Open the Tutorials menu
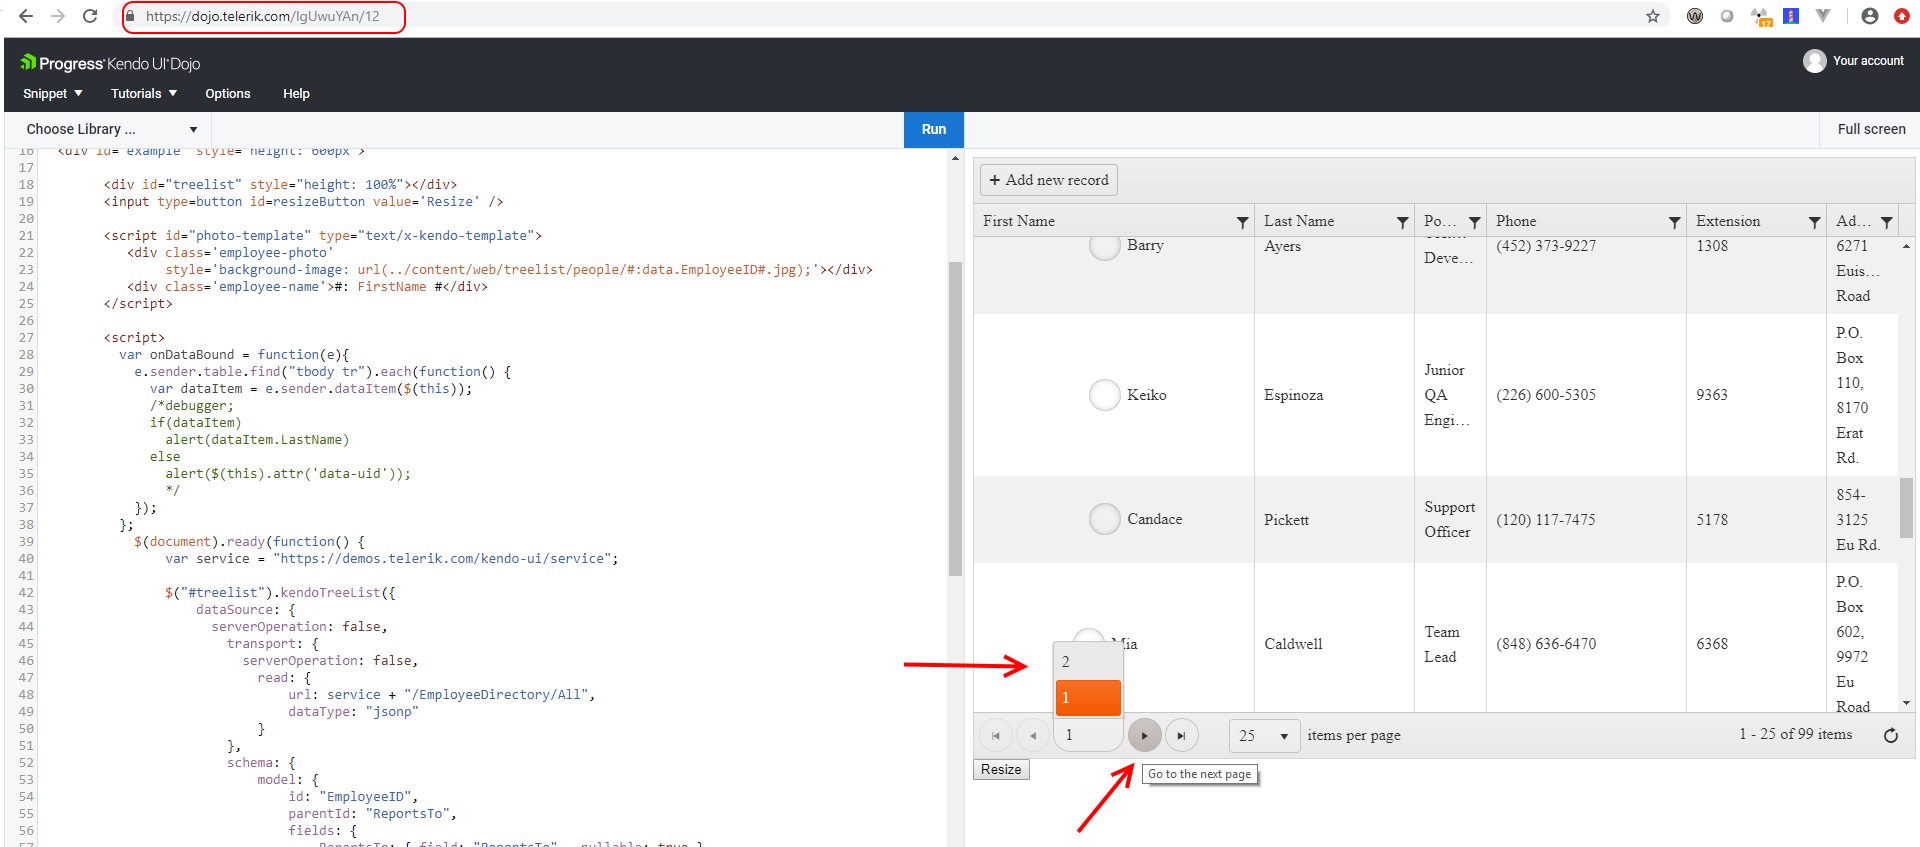 coord(144,94)
